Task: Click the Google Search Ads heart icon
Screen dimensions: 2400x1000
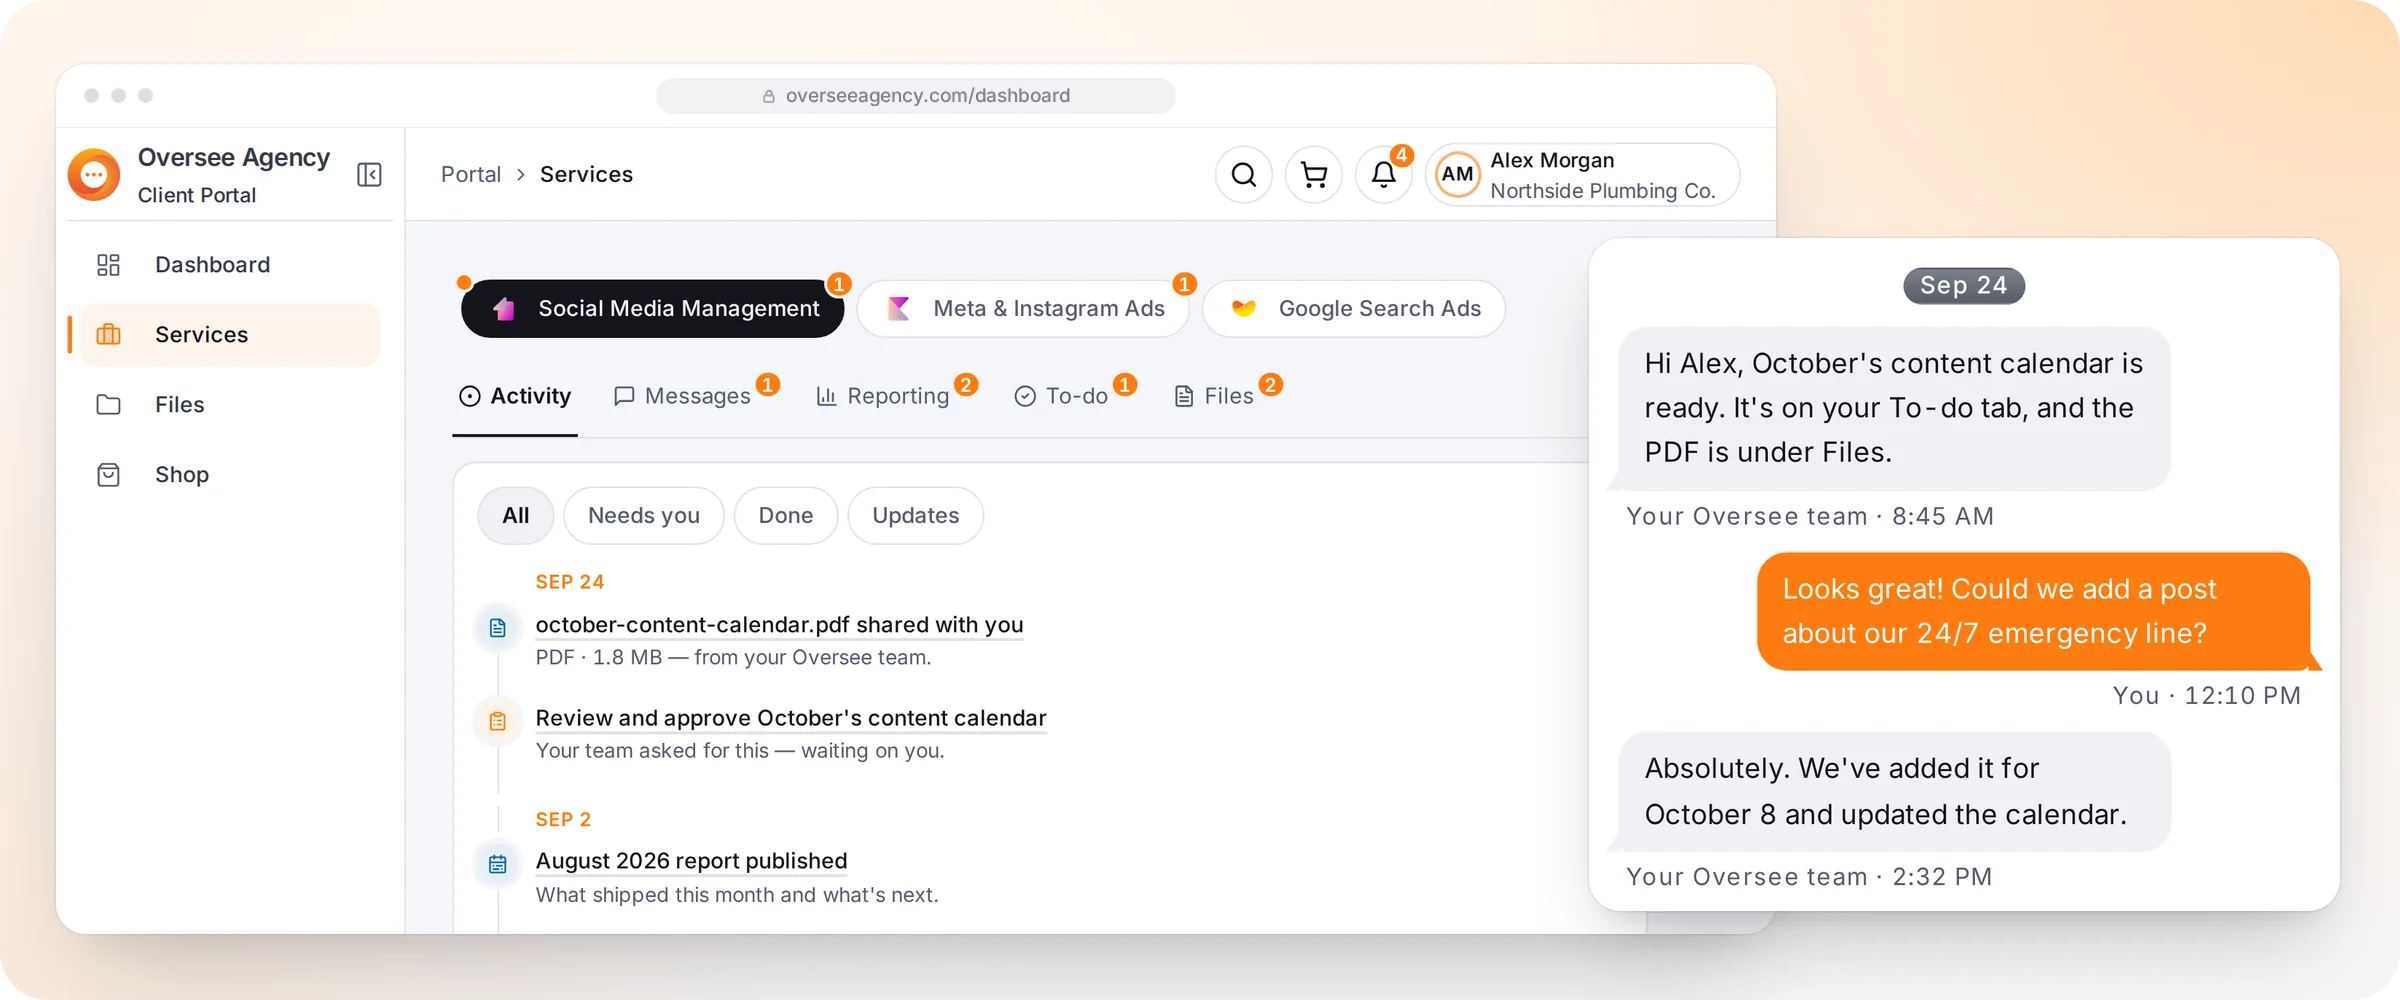Action: [1243, 309]
